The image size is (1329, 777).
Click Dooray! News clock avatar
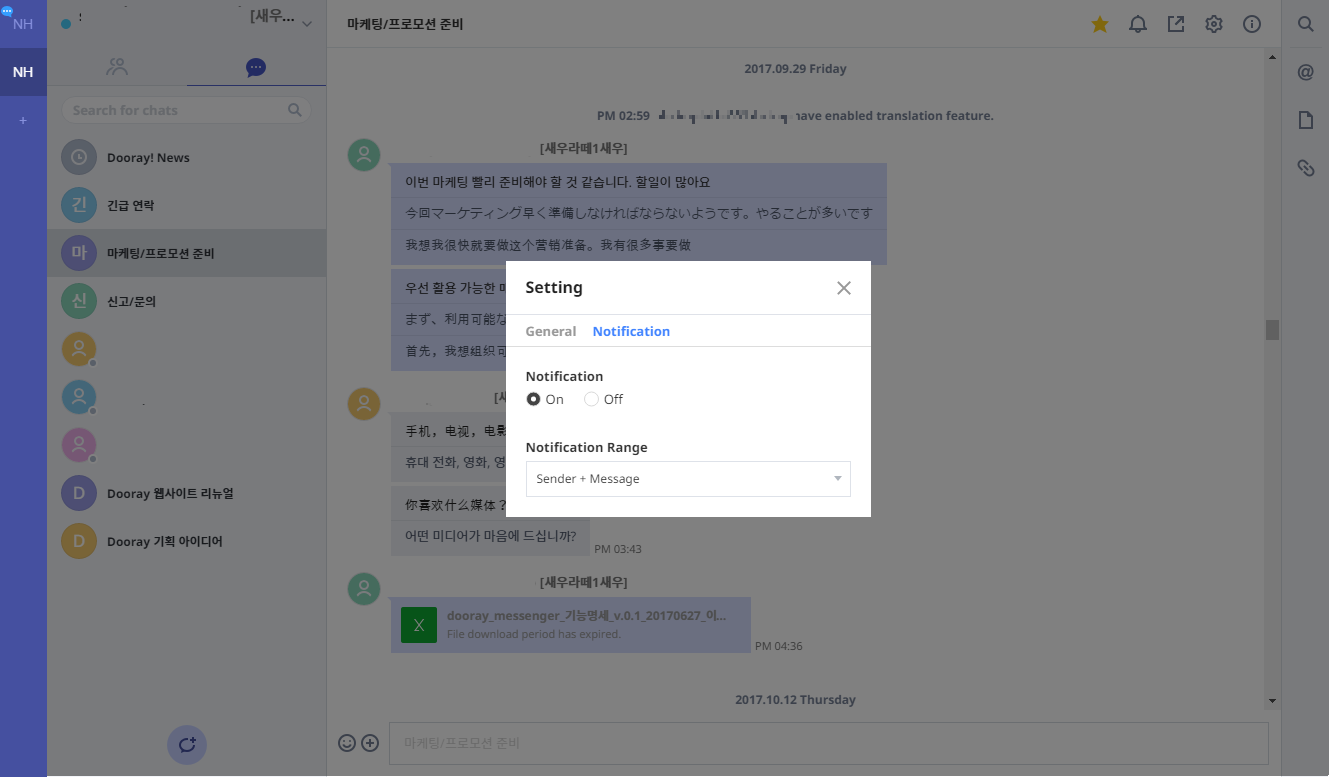tap(79, 158)
